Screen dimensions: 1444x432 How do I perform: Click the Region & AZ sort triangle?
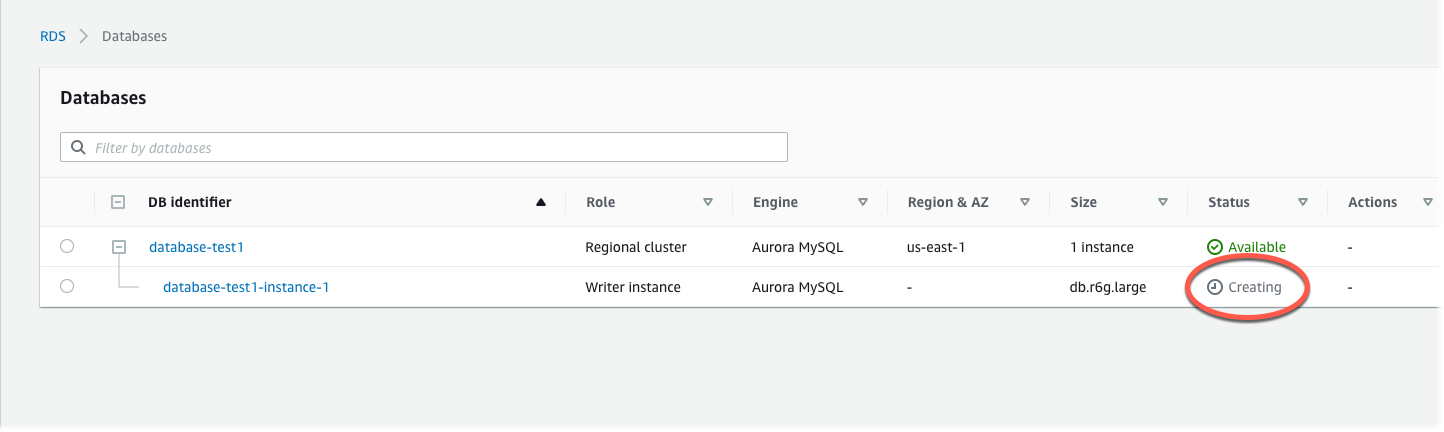[1025, 202]
